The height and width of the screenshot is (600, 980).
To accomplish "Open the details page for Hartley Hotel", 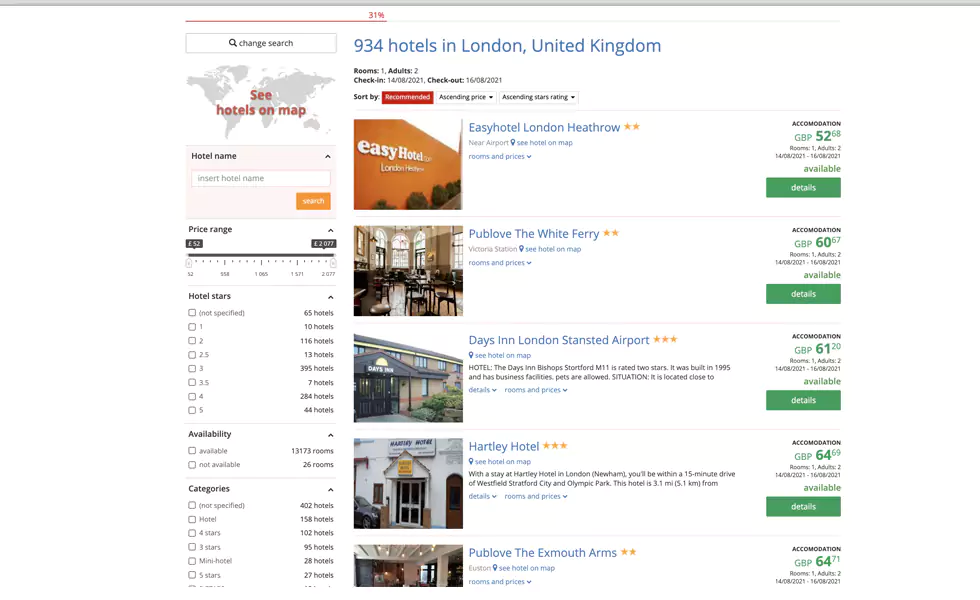I will [x=803, y=506].
